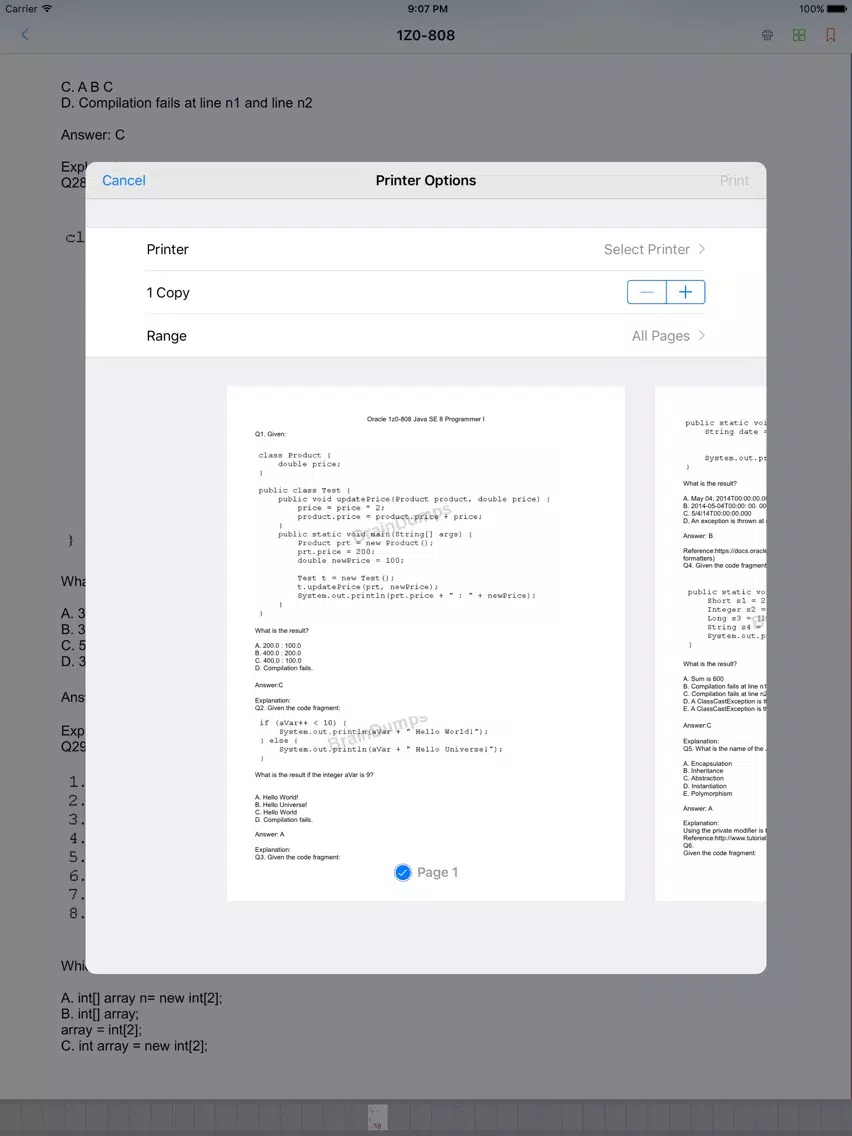Viewport: 852px width, 1136px height.
Task: Tap the Print button in dialog header
Action: 734,180
